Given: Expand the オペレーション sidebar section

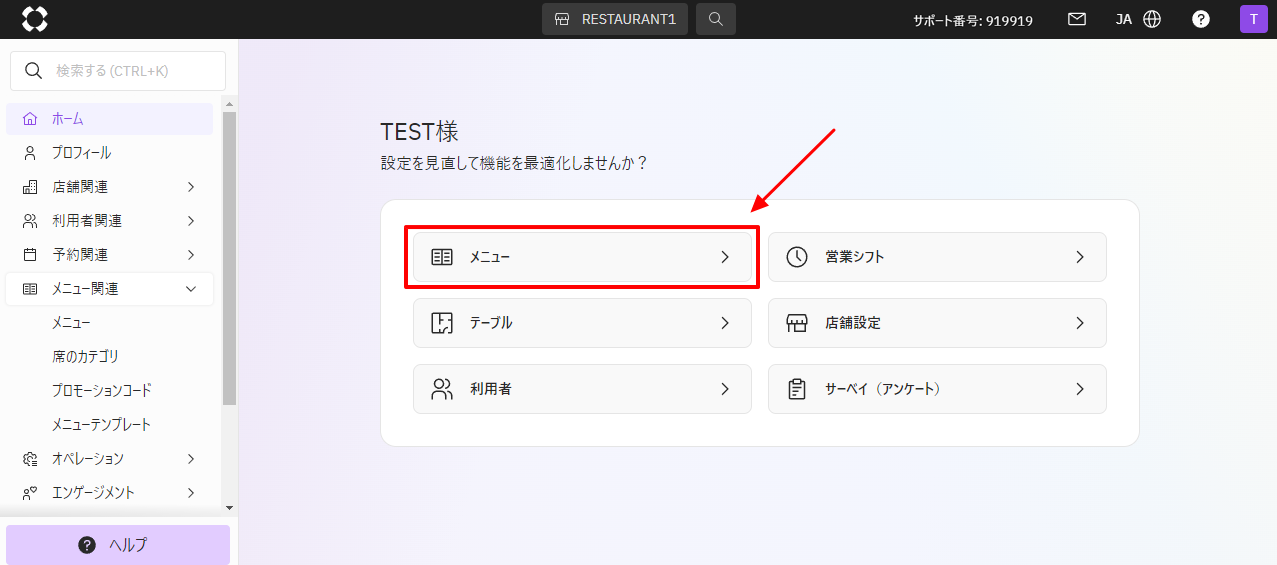Looking at the screenshot, I should pos(109,459).
